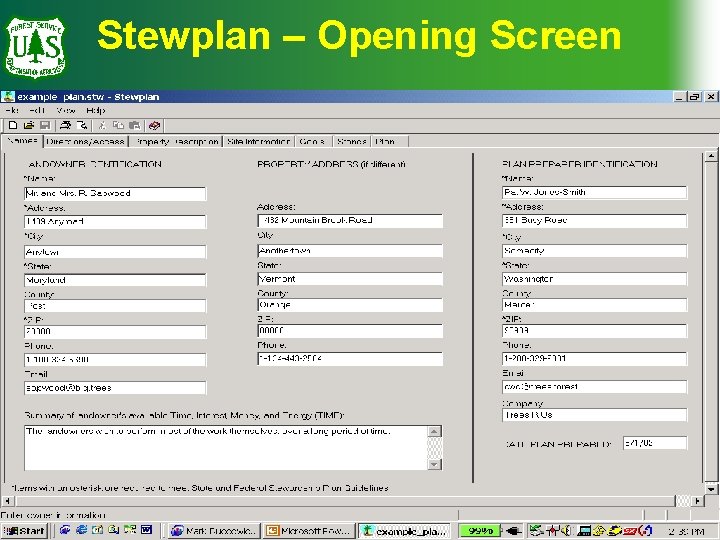720x540 pixels.
Task: Click the horizontal scrollbar left arrow
Action: point(7,501)
